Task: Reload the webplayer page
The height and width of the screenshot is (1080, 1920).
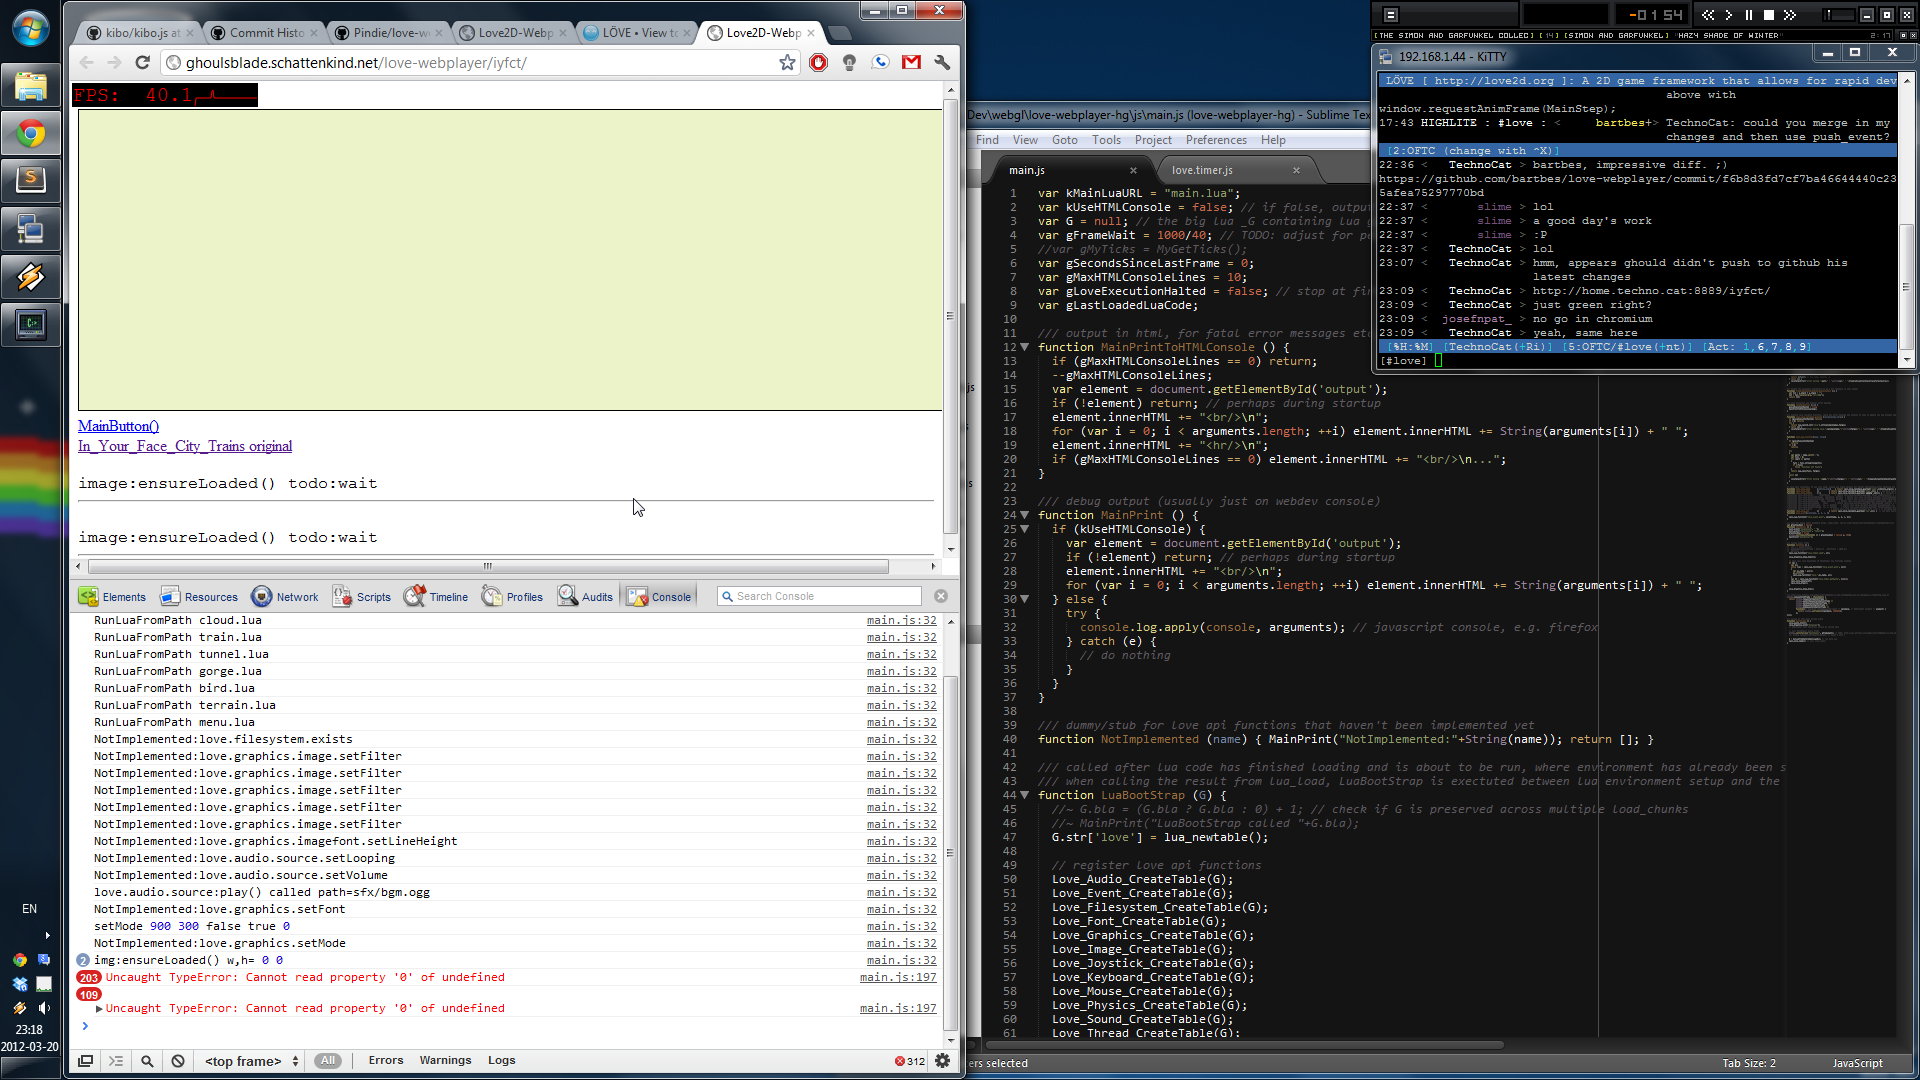Action: coord(142,62)
